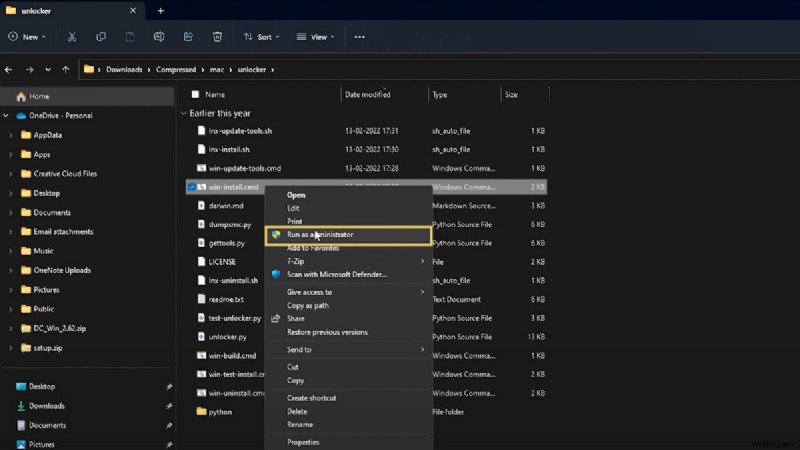
Task: Click the folder icon in address bar
Action: [89, 69]
